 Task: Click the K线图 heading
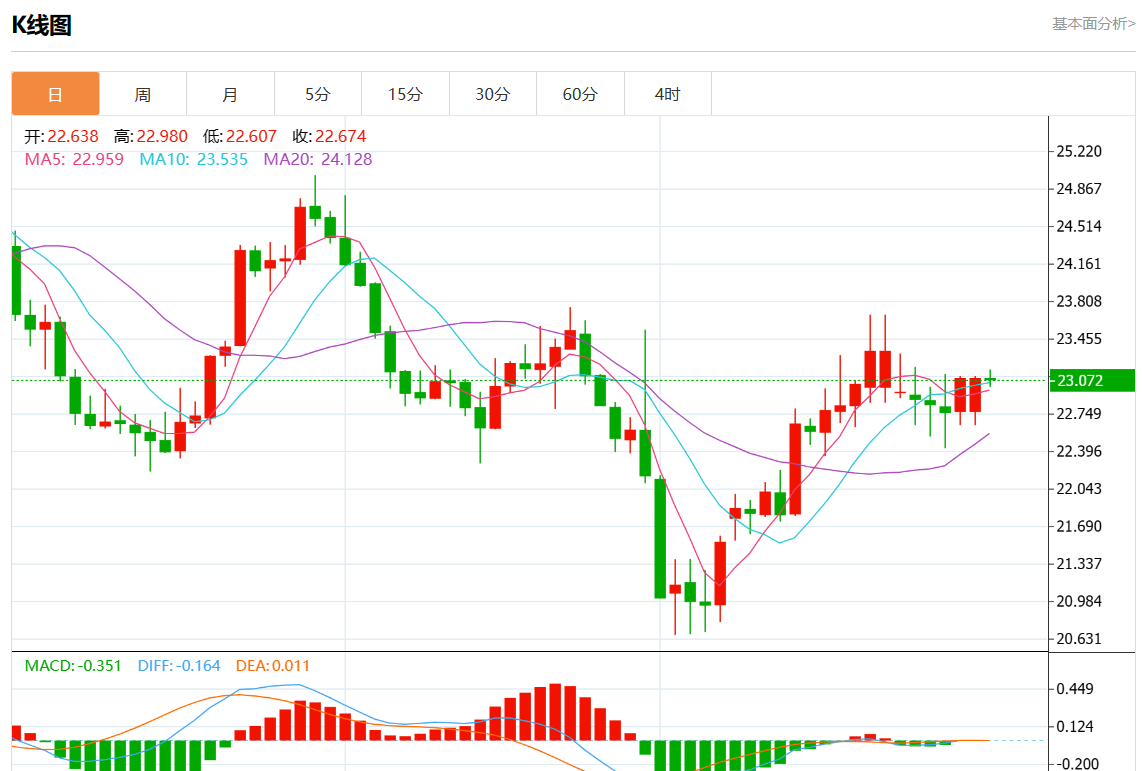pyautogui.click(x=42, y=25)
